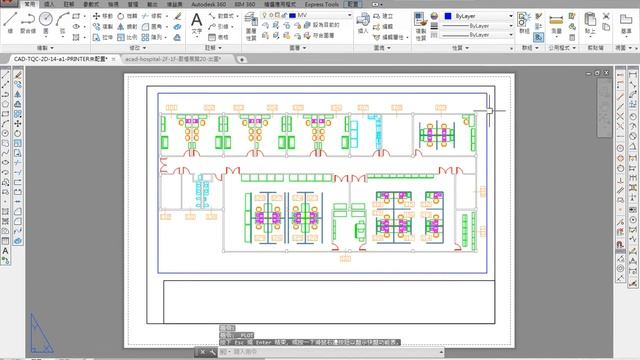Click the 設為目前的 (Make Current) button
Viewport: 640px width, 360px height.
(322, 25)
